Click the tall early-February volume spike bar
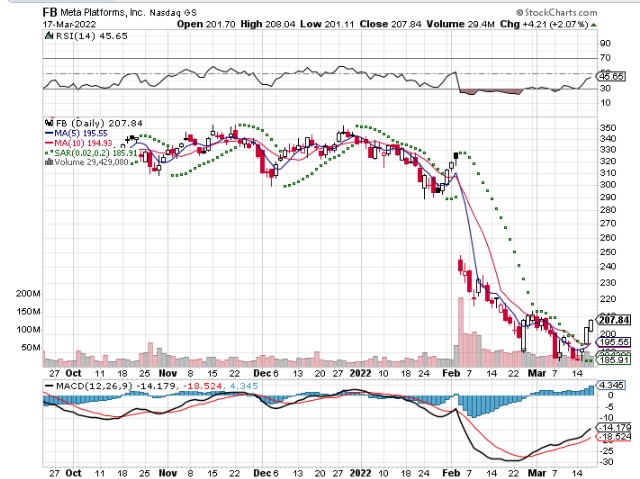 (x=461, y=332)
